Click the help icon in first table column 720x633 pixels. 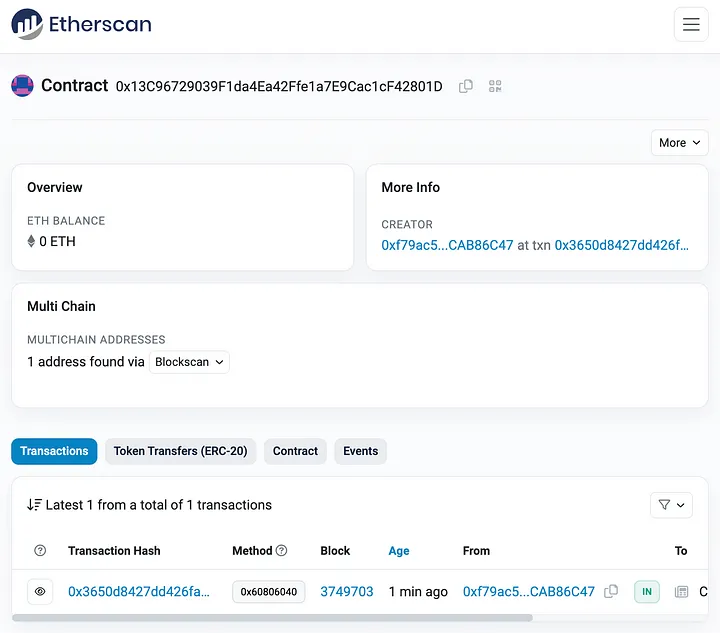[40, 551]
